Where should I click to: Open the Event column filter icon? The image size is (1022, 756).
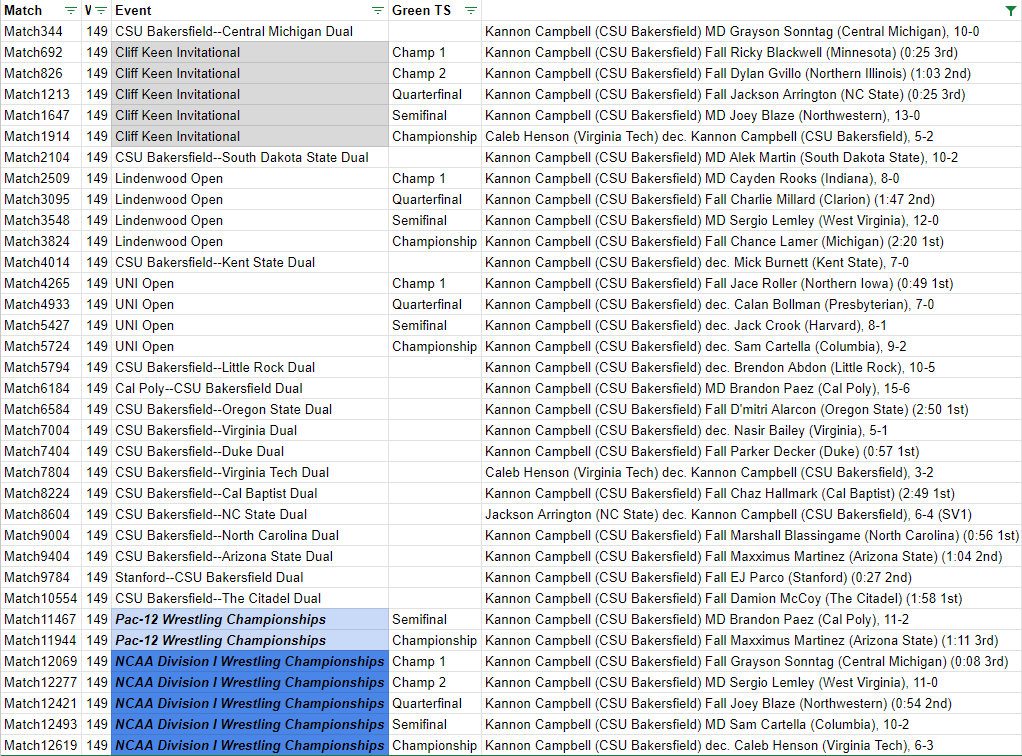[377, 10]
